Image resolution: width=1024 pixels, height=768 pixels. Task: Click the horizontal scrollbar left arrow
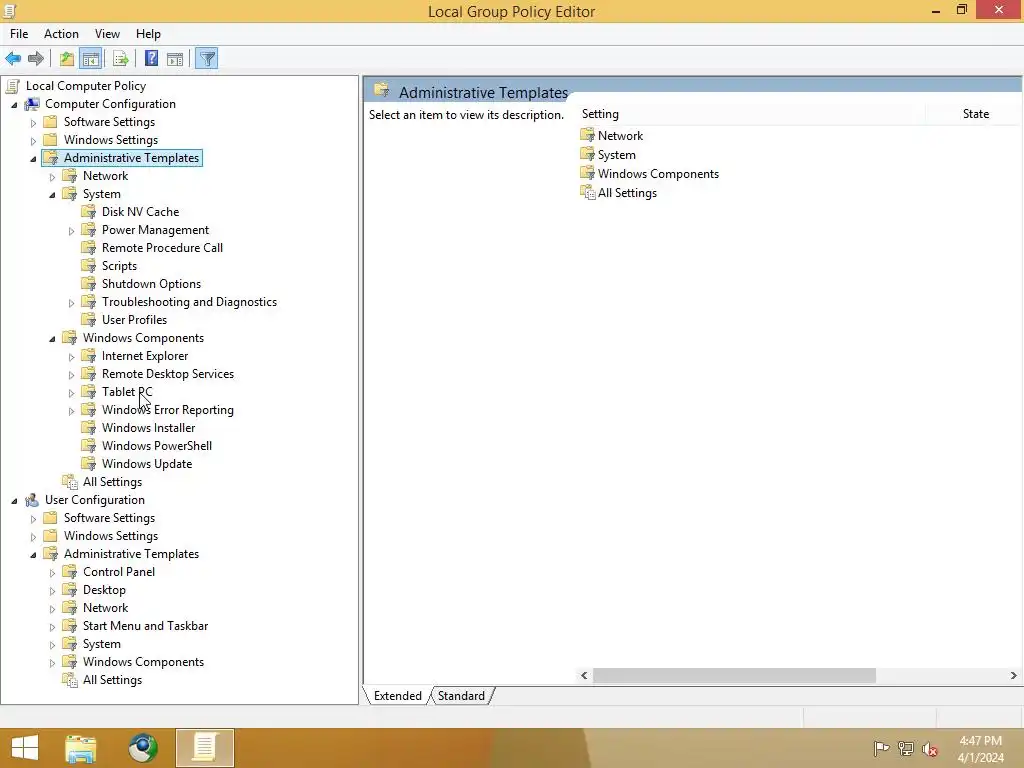[x=584, y=675]
